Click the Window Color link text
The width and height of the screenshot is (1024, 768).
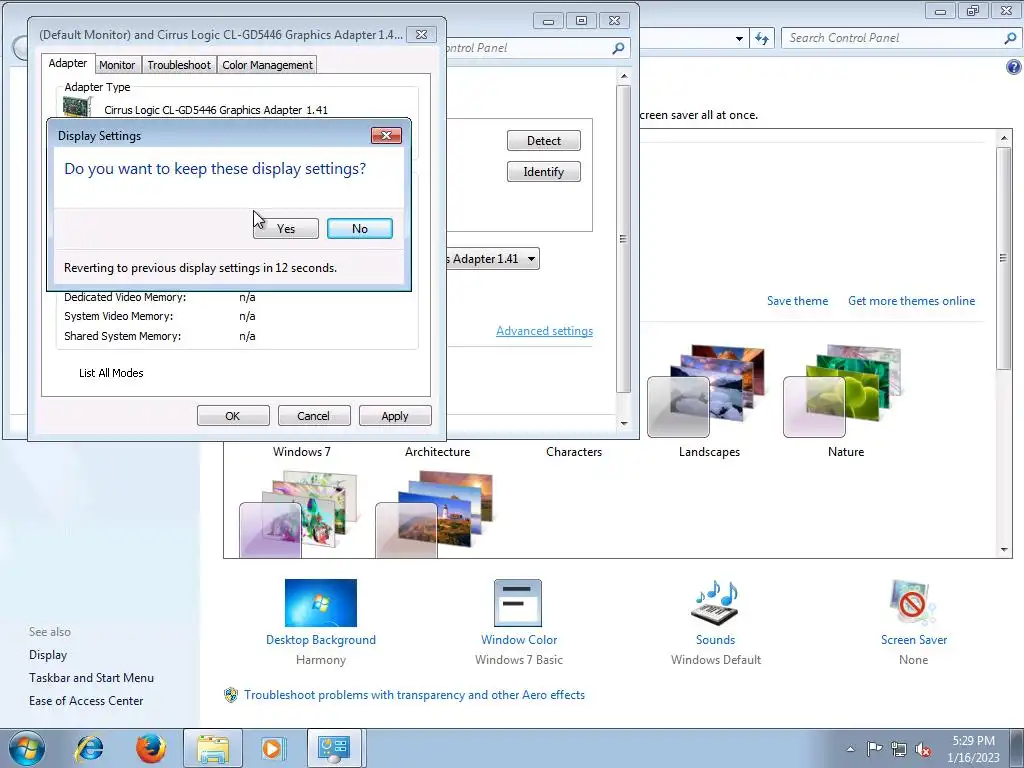pos(519,639)
